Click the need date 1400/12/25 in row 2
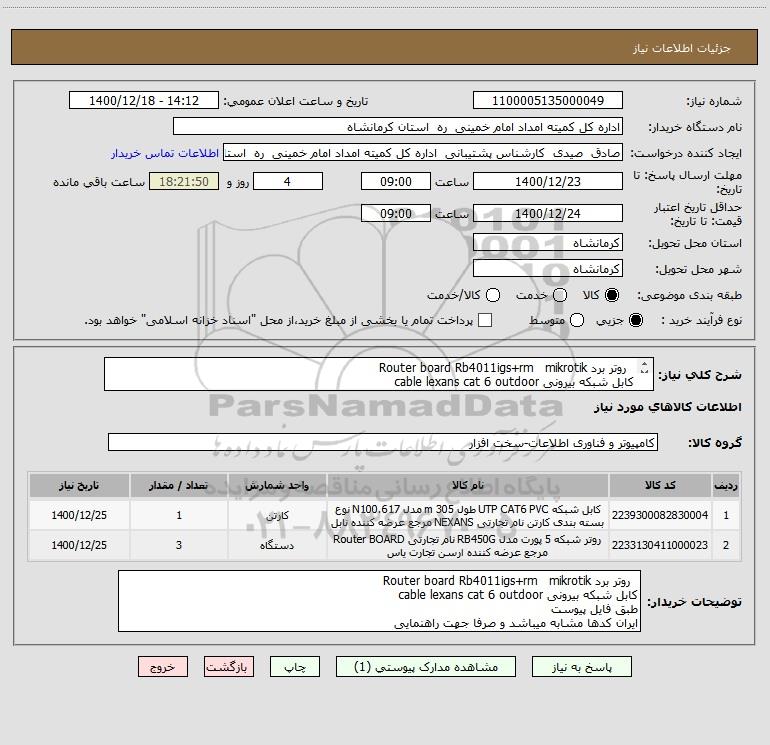Screen dimensions: 770x745 point(79,545)
